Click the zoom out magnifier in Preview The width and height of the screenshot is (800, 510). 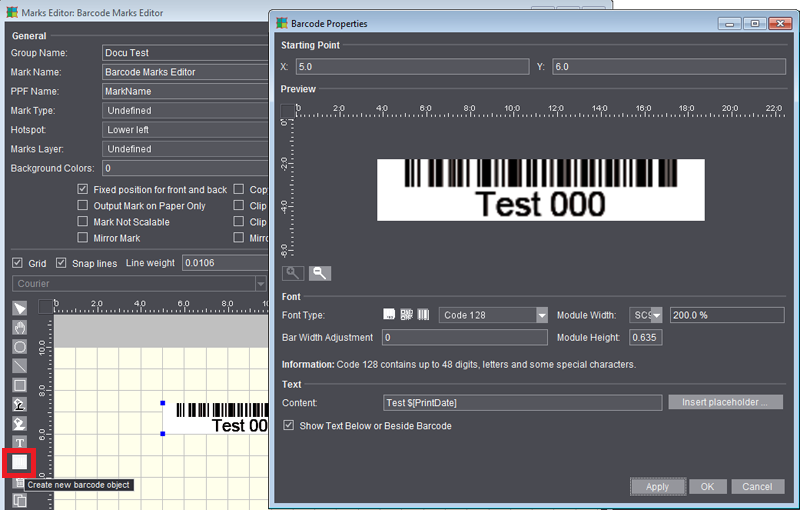(319, 273)
